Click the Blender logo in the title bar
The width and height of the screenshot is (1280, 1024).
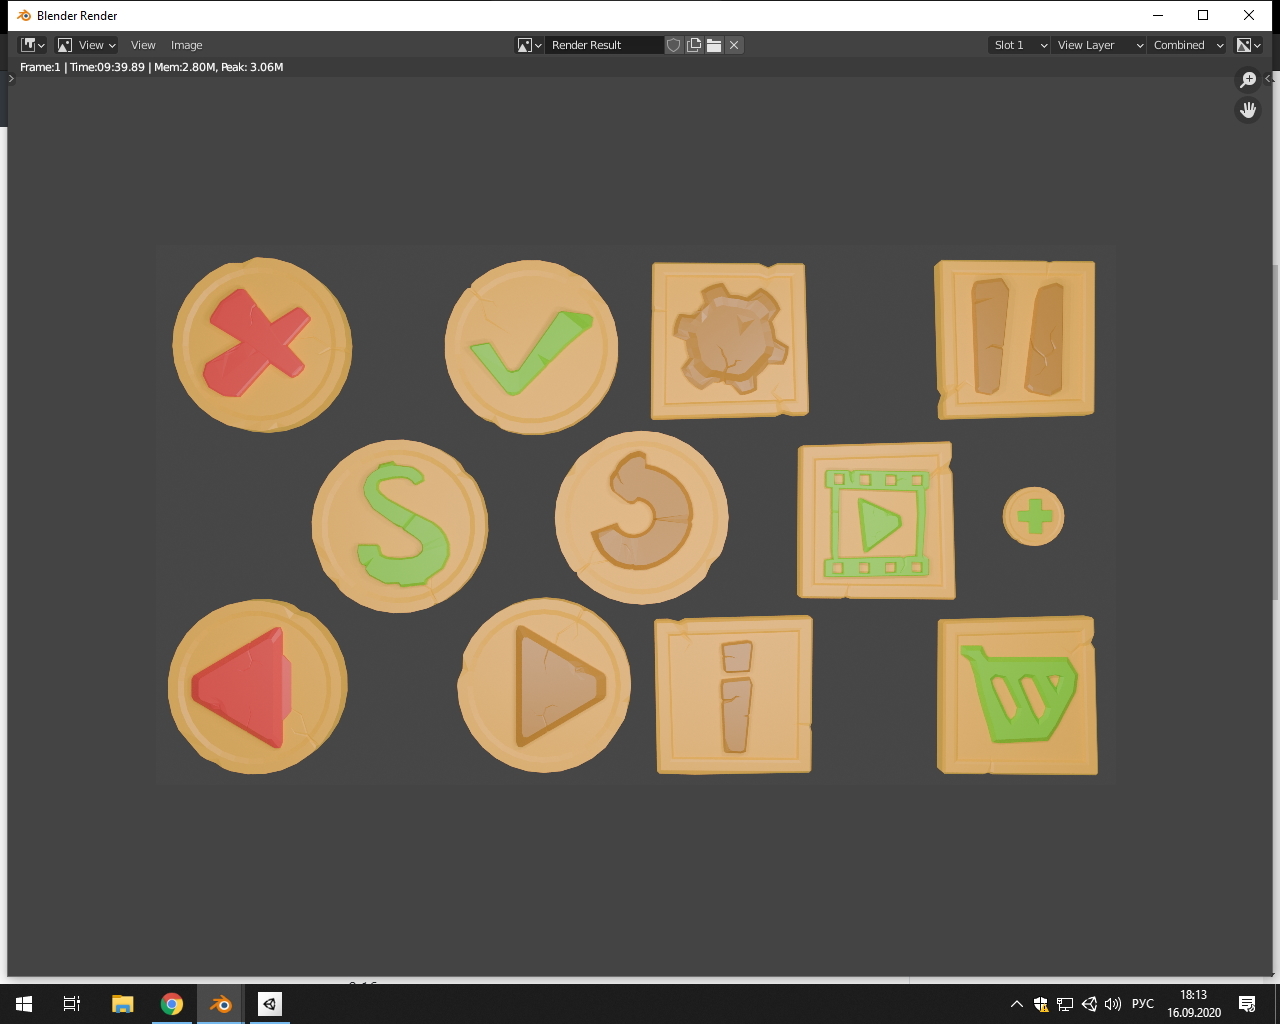click(x=24, y=15)
